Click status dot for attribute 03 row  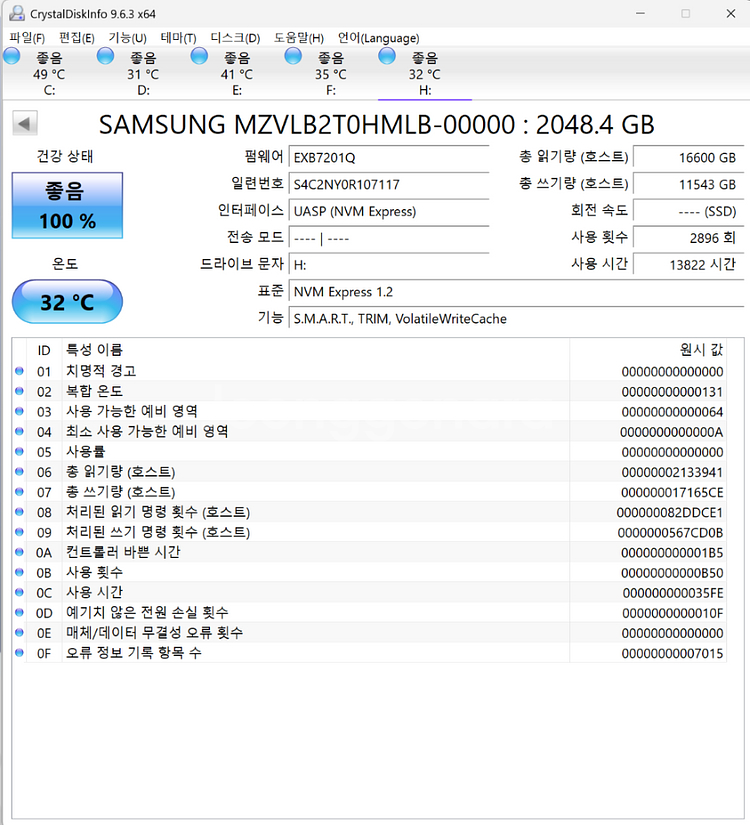(19, 411)
